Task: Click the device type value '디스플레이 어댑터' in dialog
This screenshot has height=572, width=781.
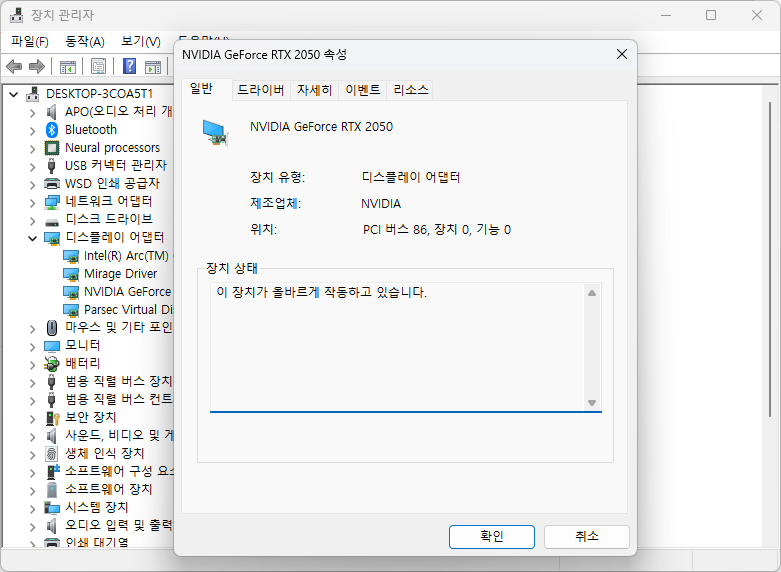Action: point(411,177)
